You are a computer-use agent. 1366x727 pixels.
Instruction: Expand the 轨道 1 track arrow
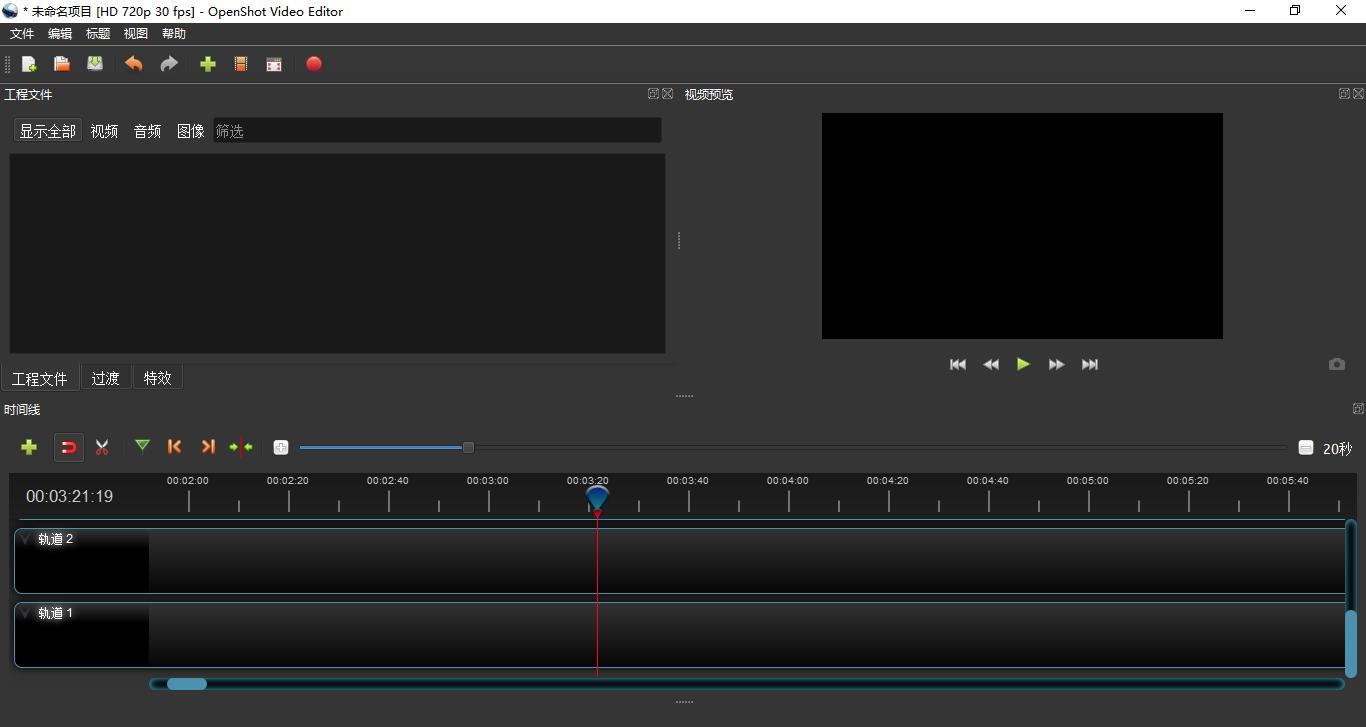25,613
